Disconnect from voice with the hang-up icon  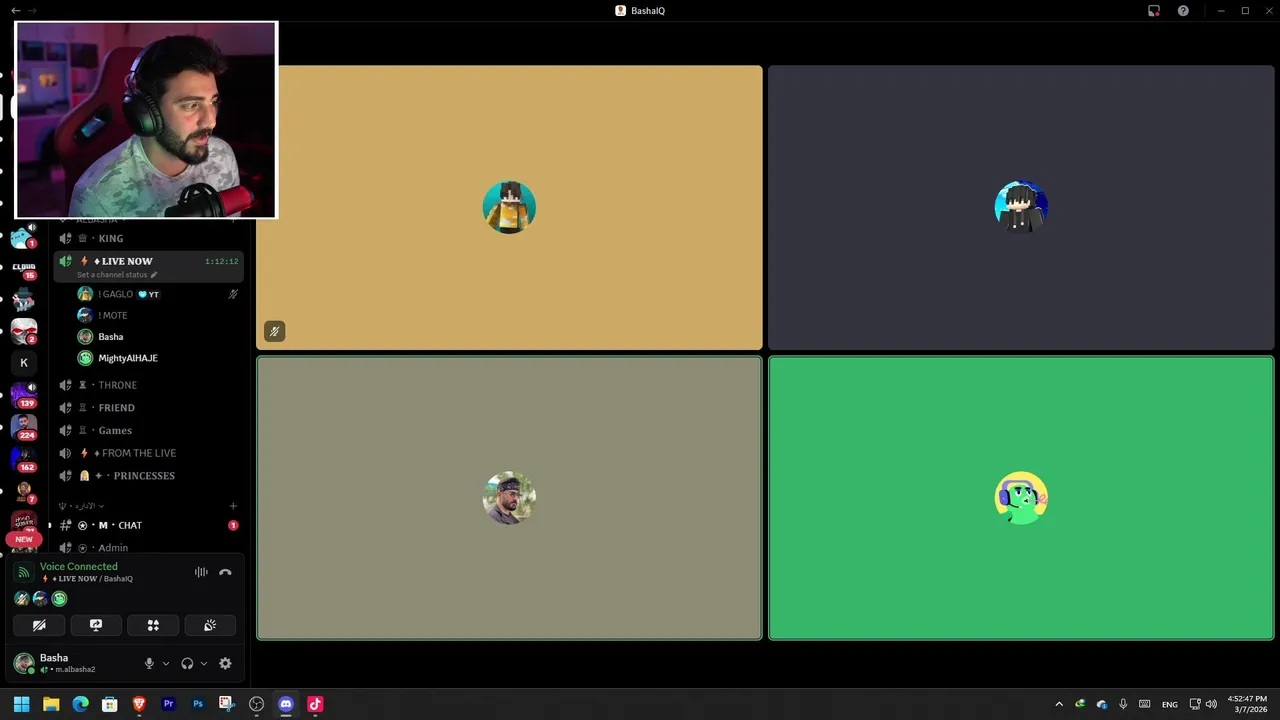coord(225,572)
